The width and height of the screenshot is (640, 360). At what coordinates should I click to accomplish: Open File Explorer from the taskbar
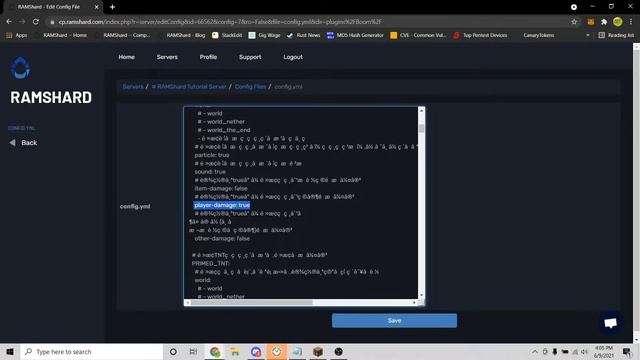(235, 351)
